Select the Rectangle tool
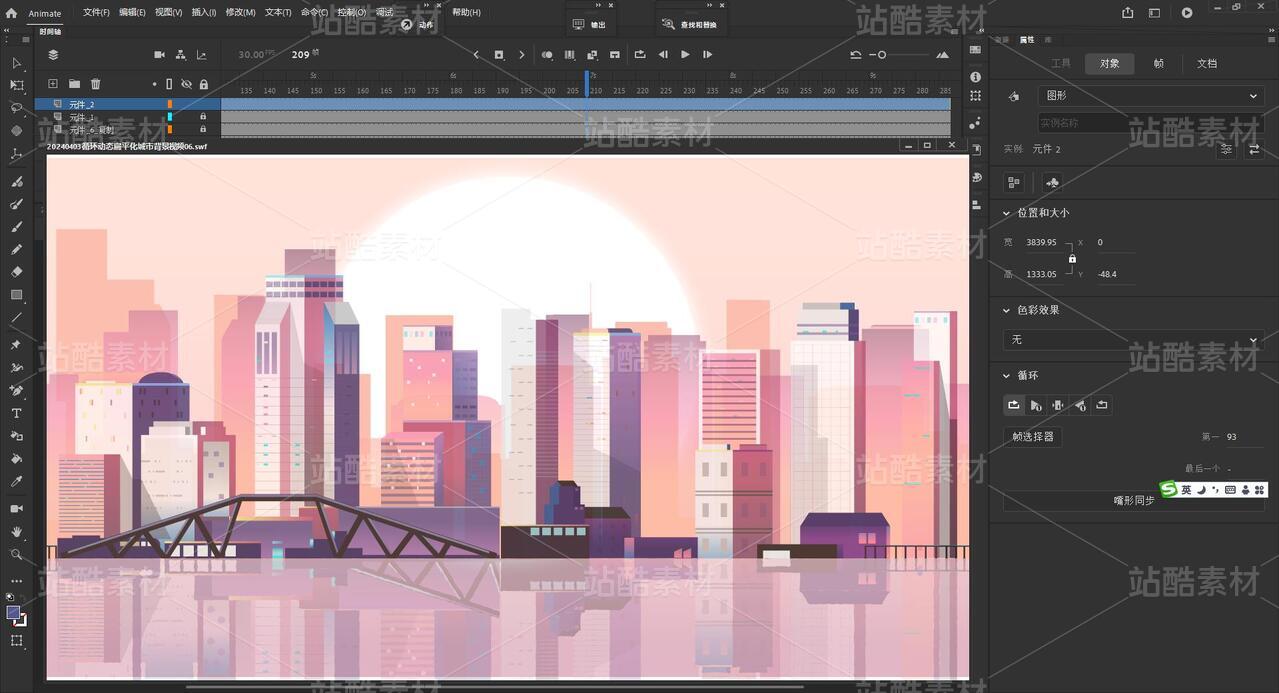Image resolution: width=1279 pixels, height=693 pixels. click(x=16, y=295)
